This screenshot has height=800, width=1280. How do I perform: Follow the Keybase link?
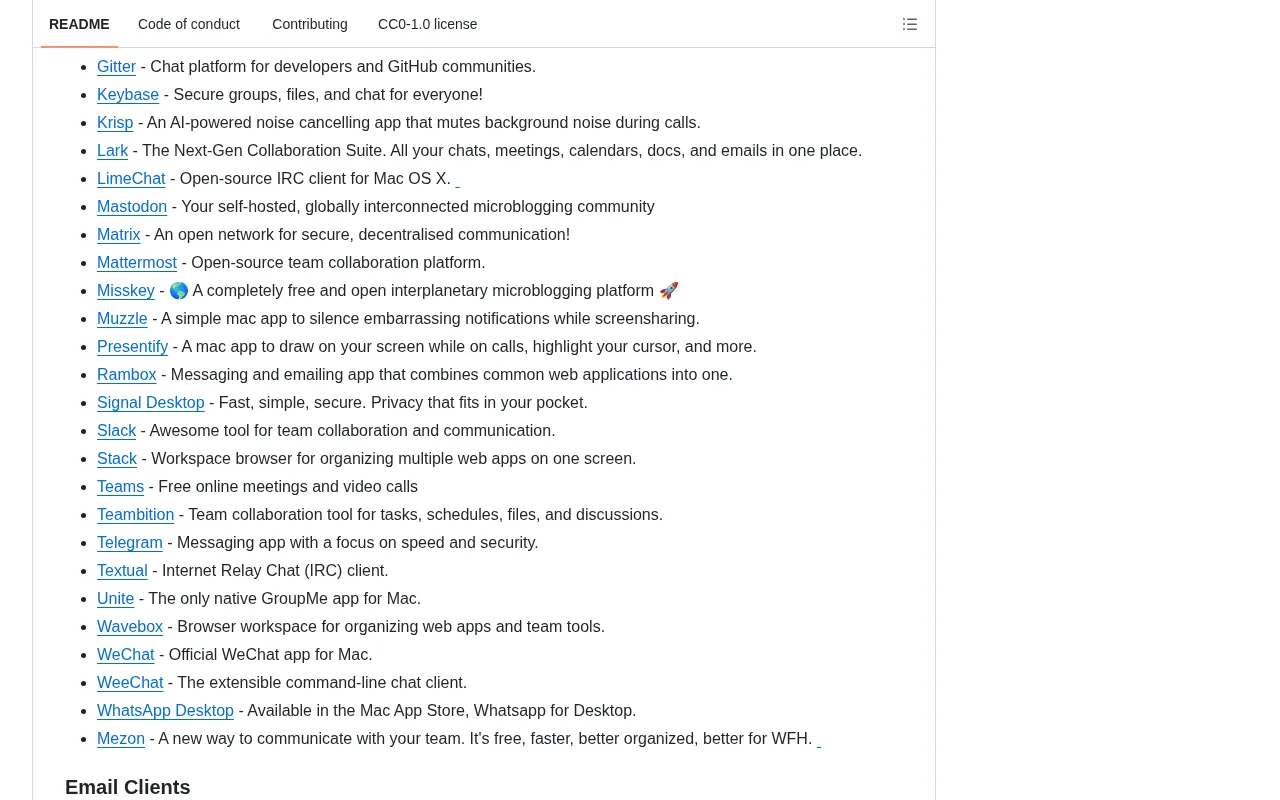[x=128, y=95]
